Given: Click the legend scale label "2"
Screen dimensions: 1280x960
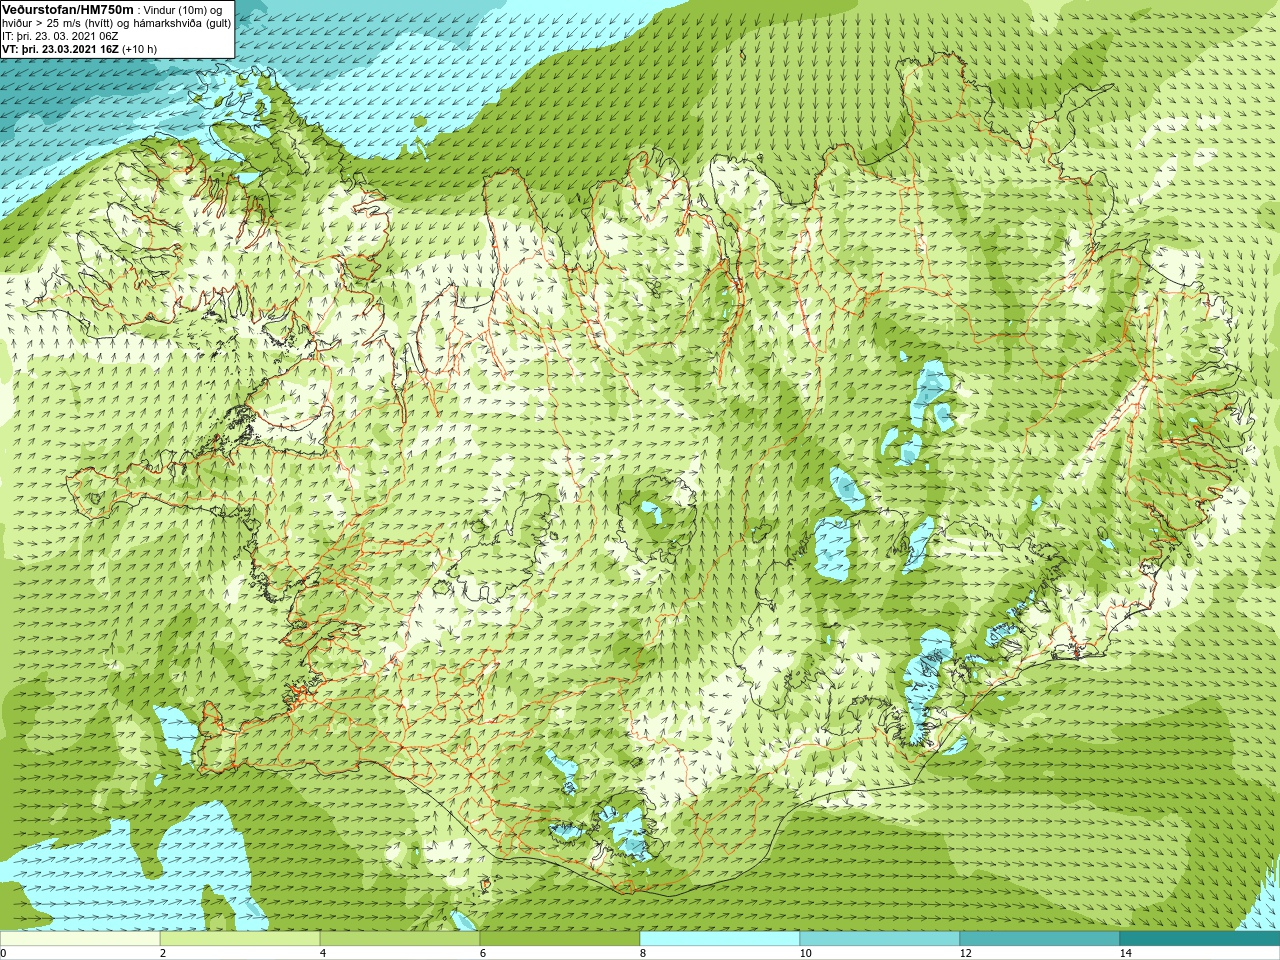Looking at the screenshot, I should pos(163,953).
